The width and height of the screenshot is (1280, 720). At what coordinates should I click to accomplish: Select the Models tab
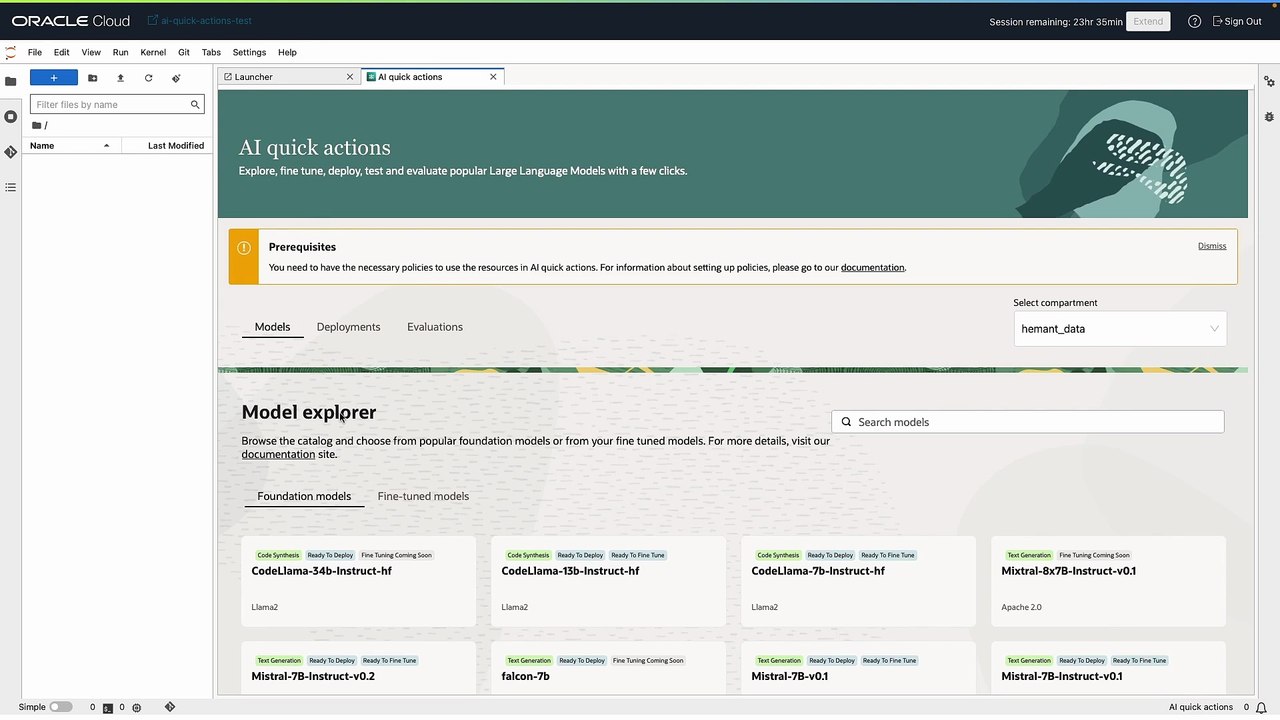pos(272,327)
